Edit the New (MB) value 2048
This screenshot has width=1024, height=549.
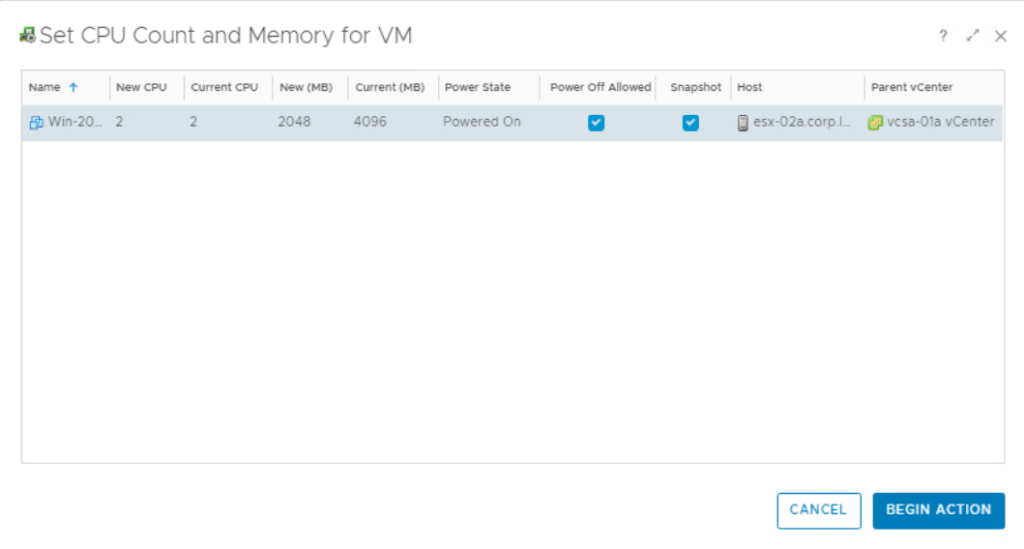pyautogui.click(x=294, y=122)
